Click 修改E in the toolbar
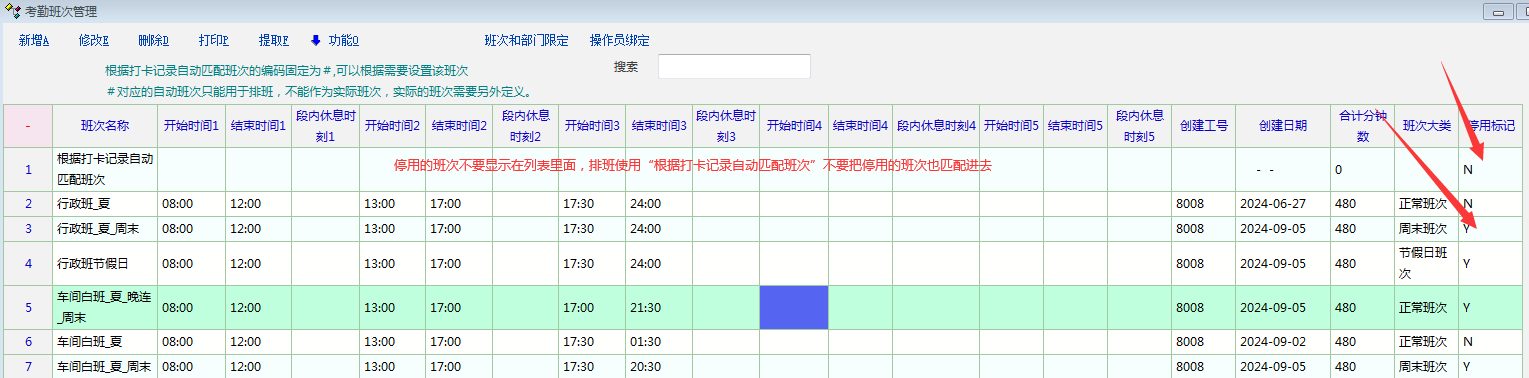 94,41
